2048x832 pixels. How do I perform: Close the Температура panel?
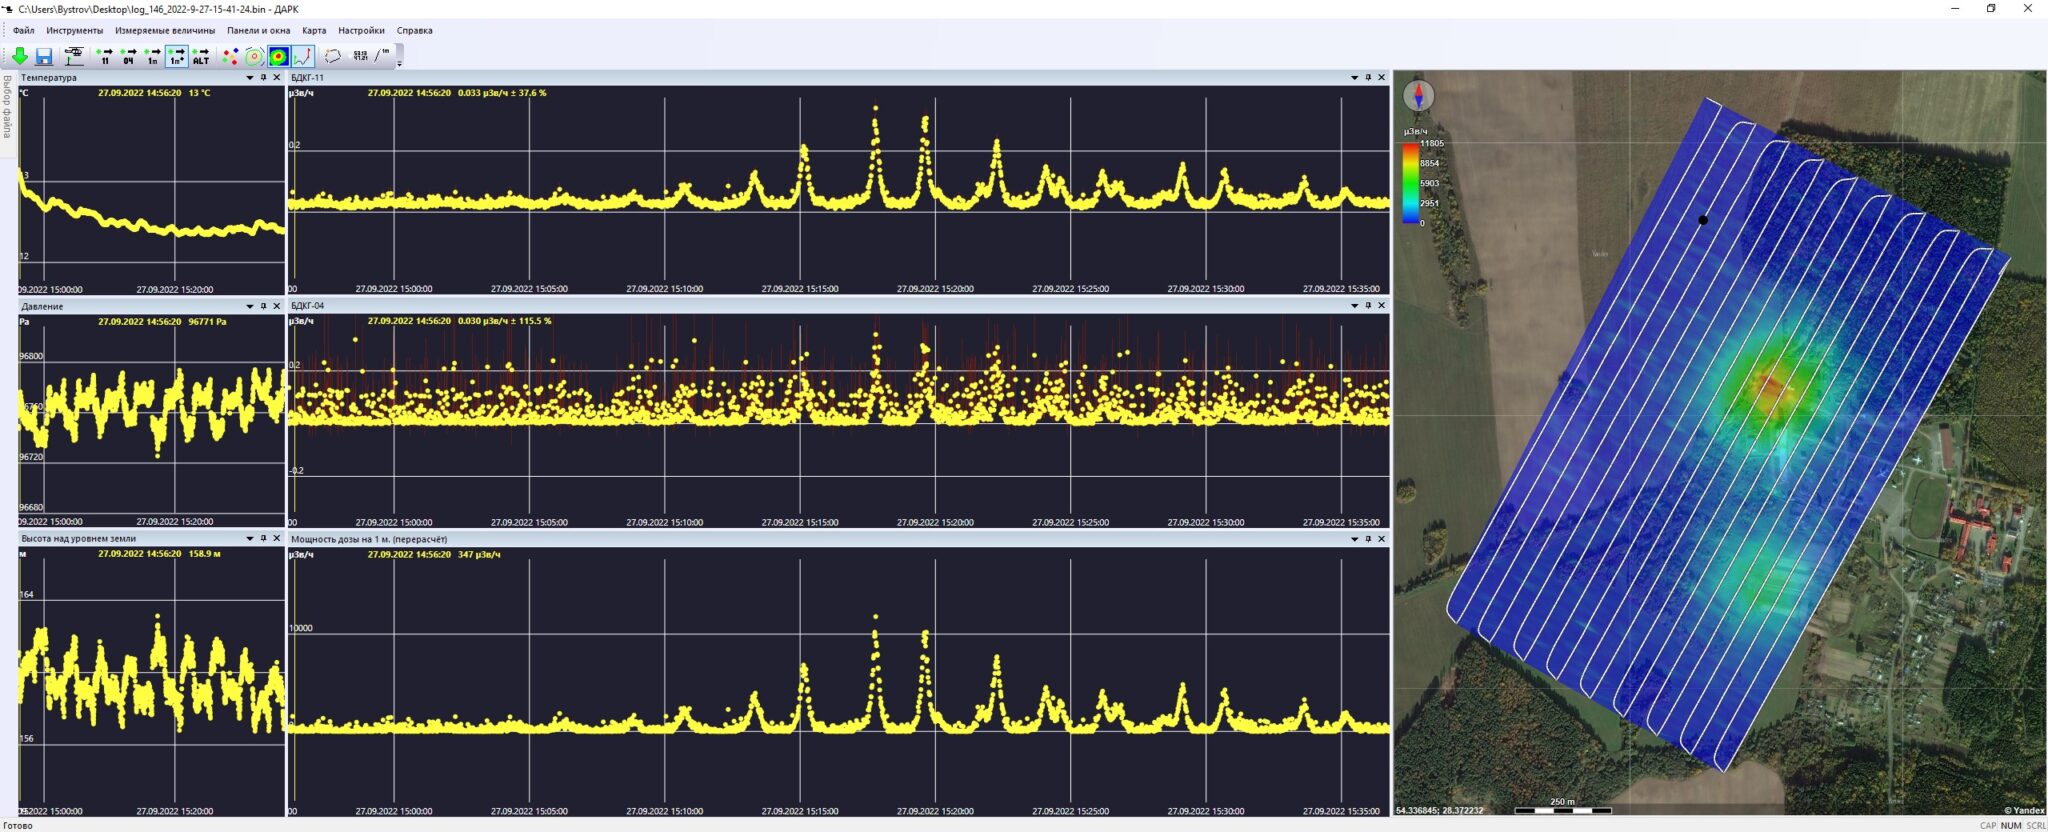pos(277,77)
